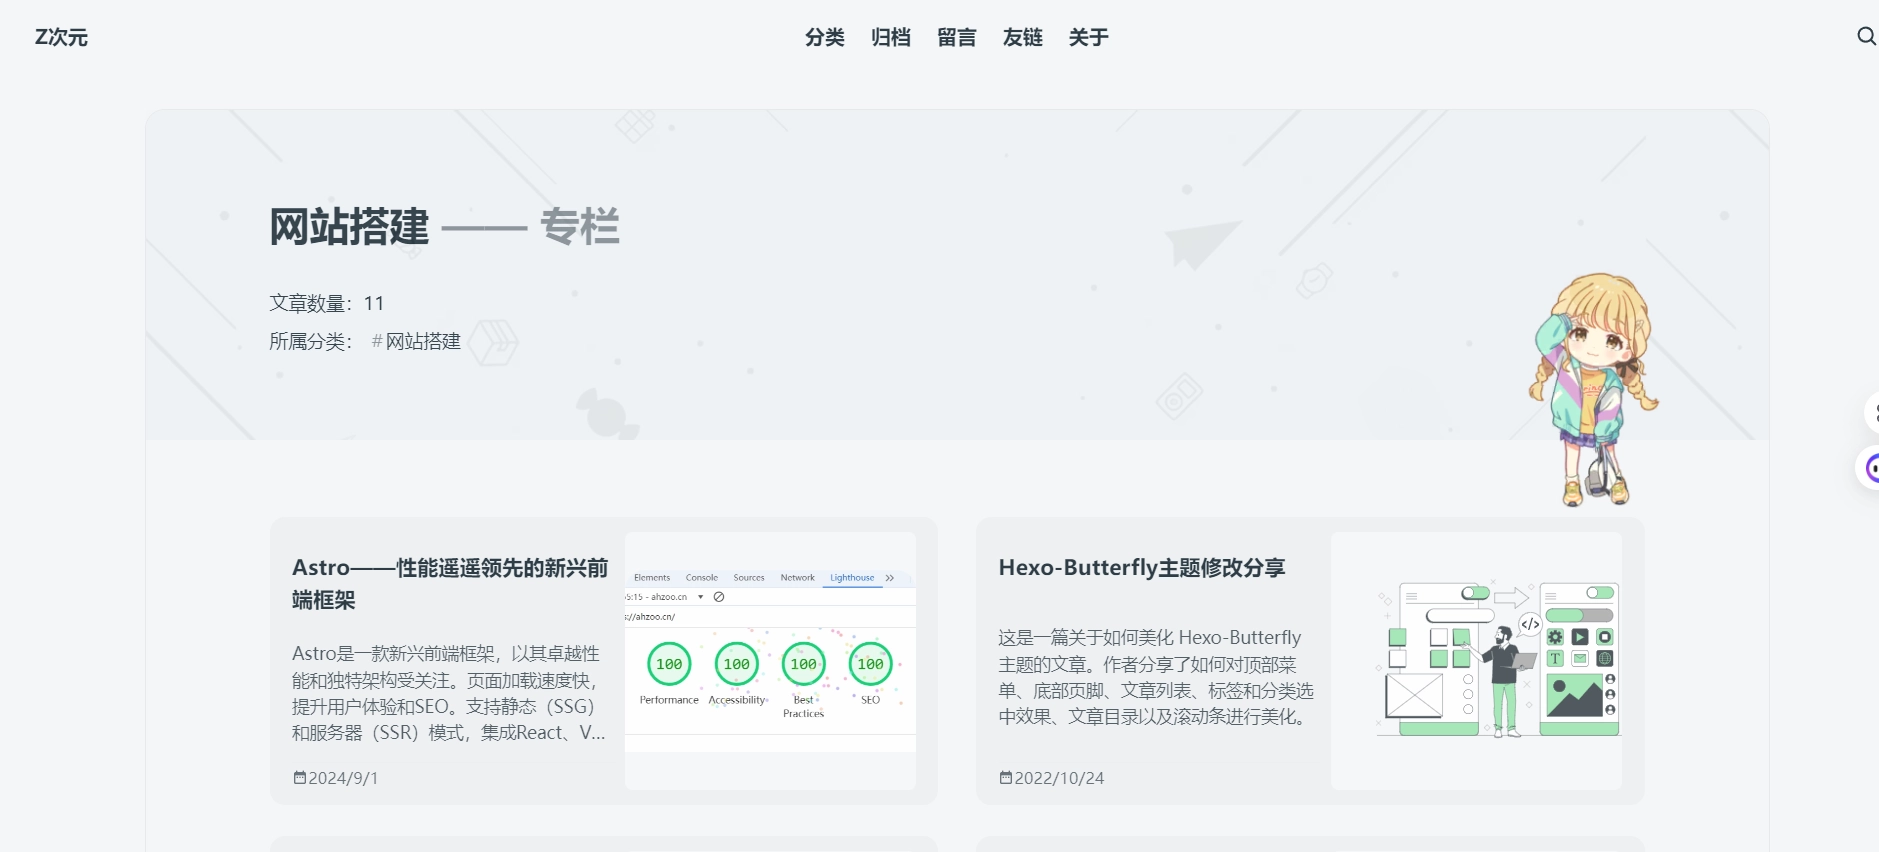Click the white floating button above the purple icon
The image size is (1879, 852).
pos(1872,412)
